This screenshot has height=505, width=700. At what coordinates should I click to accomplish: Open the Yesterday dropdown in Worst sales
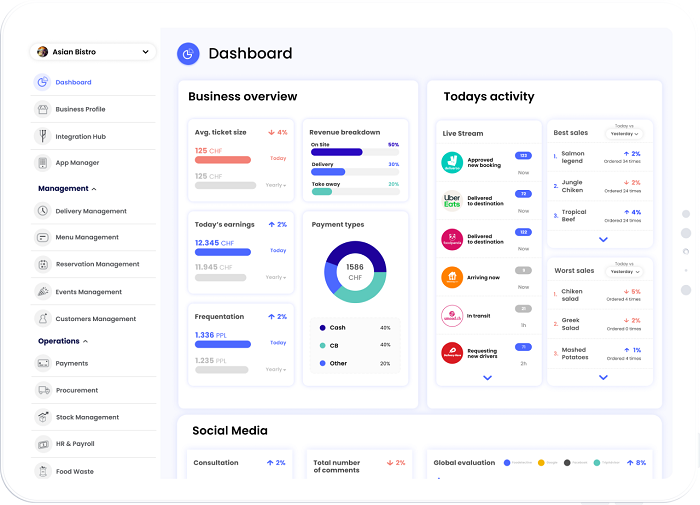[x=624, y=271]
